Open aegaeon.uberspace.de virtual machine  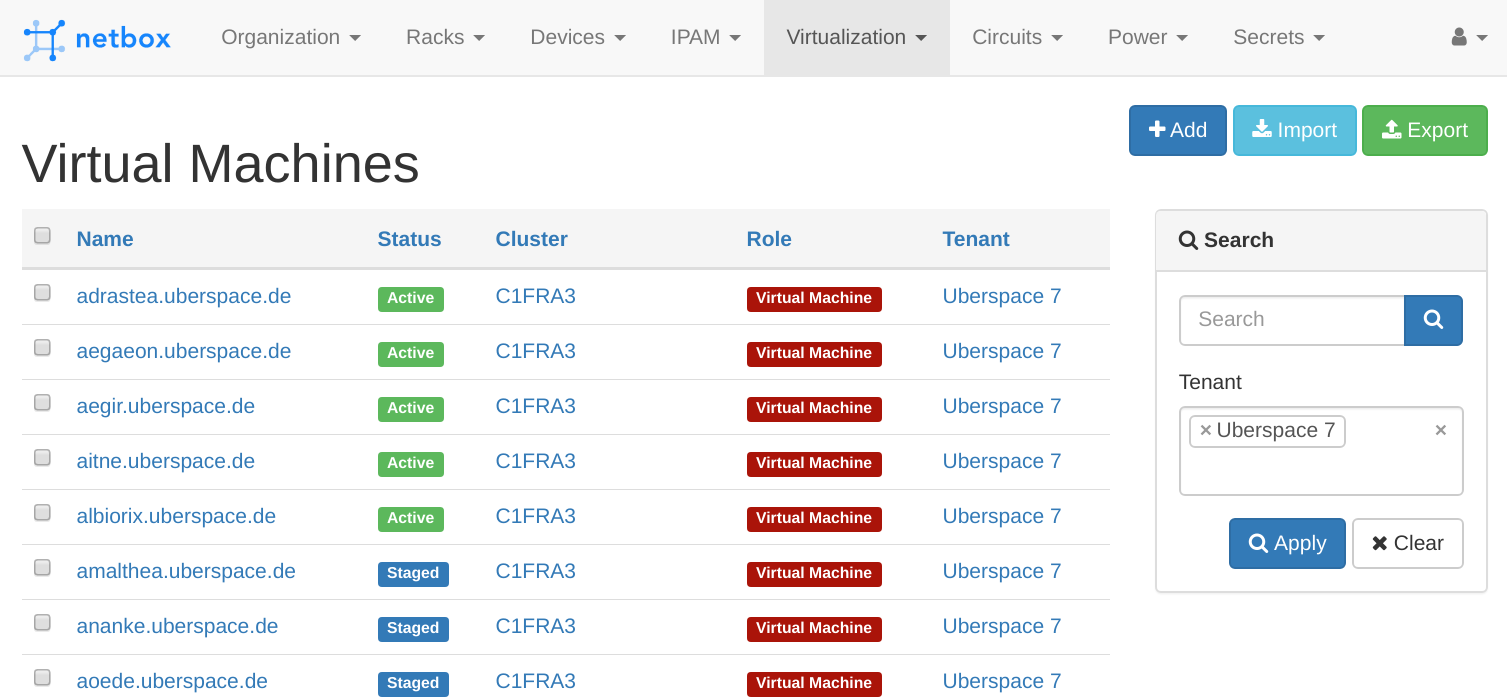184,351
